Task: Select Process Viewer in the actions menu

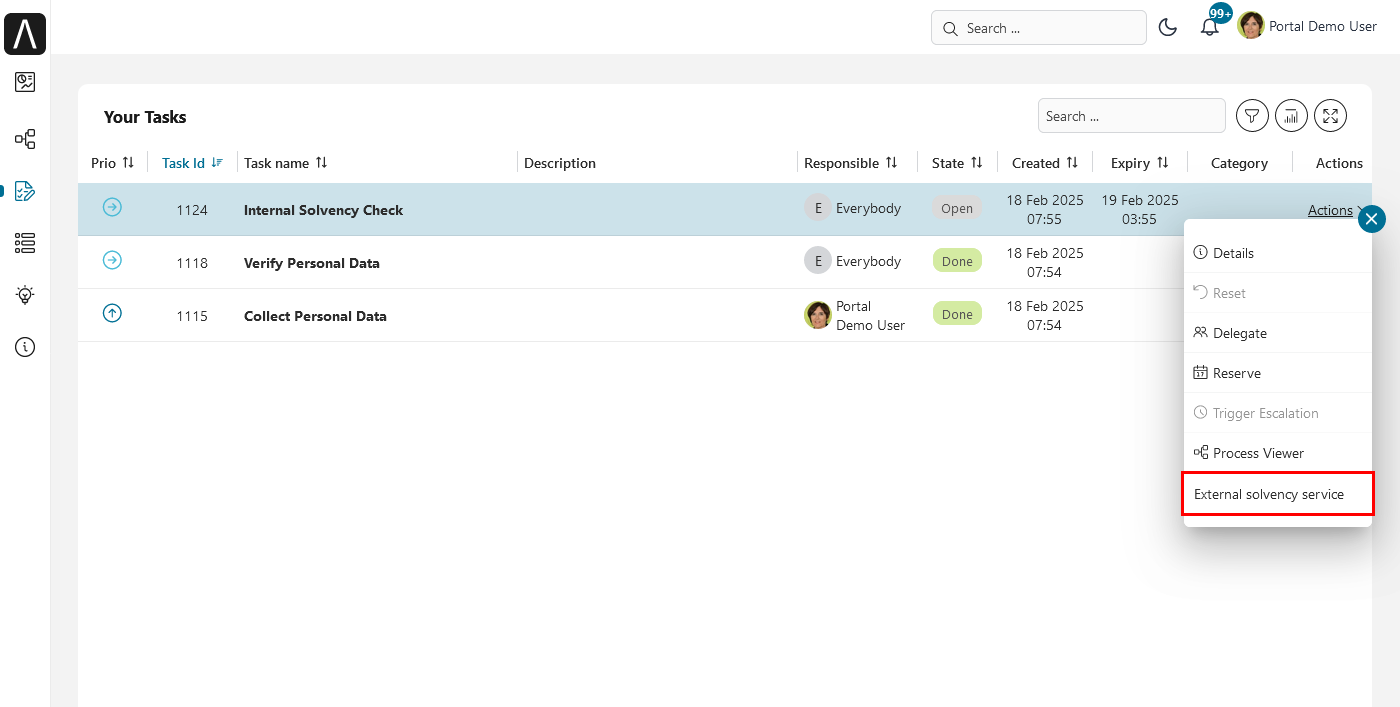Action: [x=1278, y=453]
